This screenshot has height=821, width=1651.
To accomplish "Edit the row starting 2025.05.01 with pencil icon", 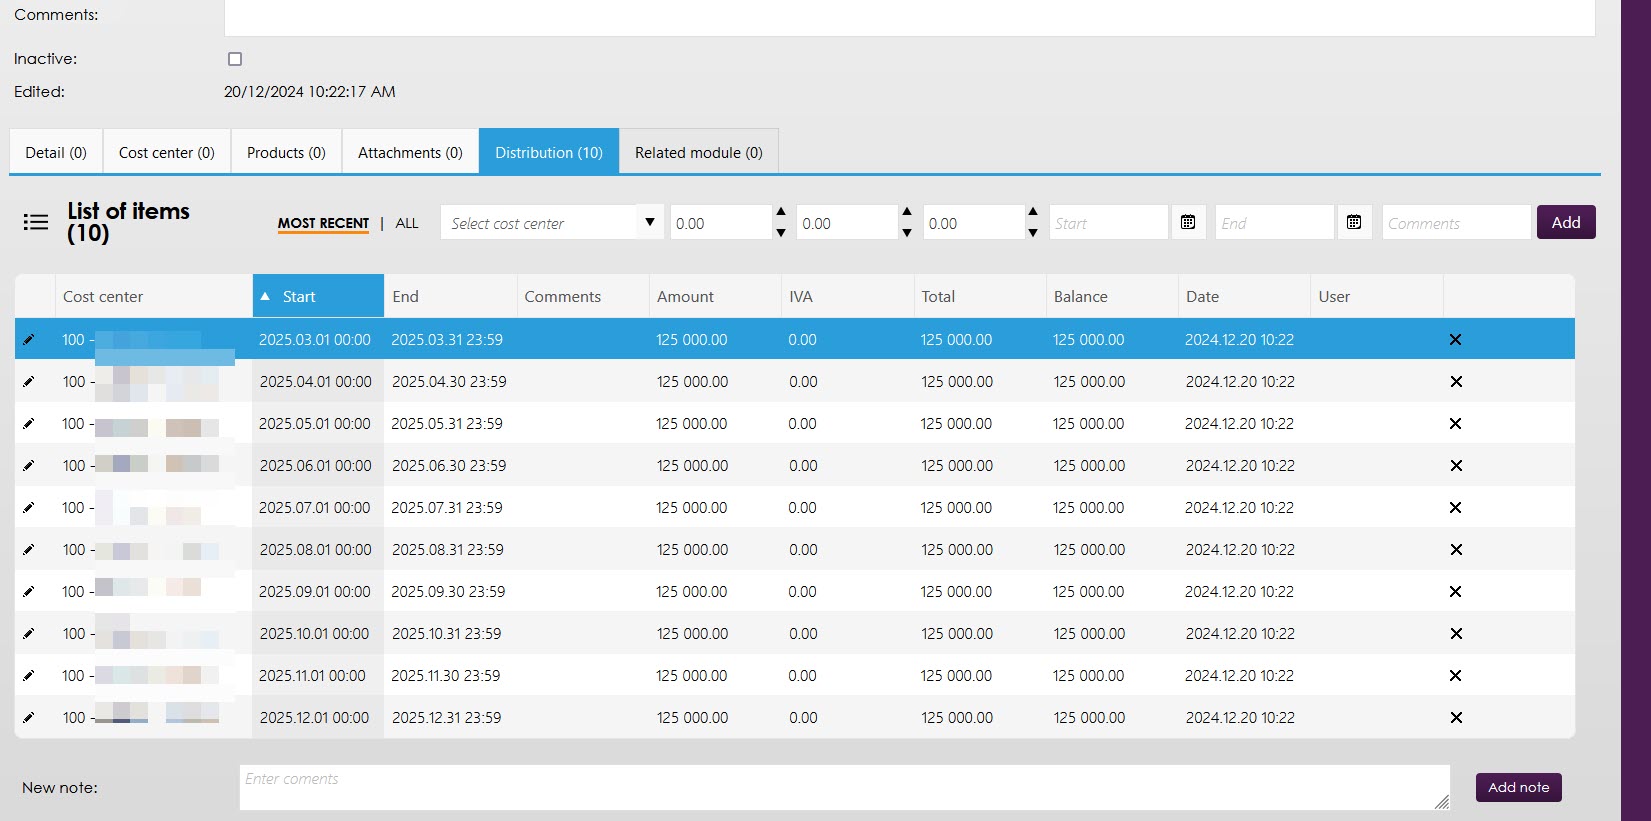I will [x=28, y=424].
